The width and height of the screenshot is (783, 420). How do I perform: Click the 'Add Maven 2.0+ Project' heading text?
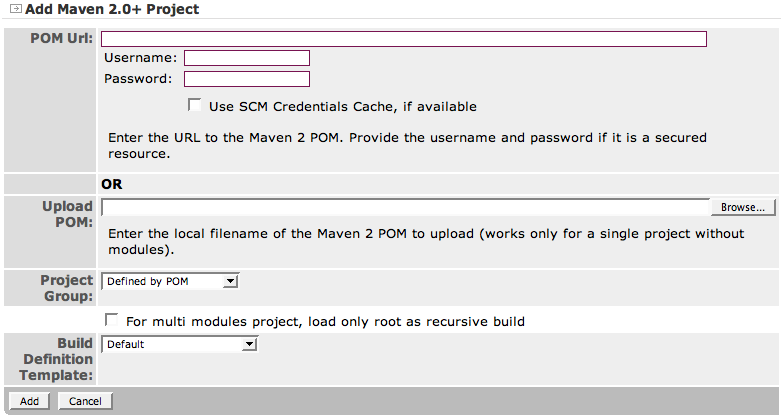click(111, 9)
